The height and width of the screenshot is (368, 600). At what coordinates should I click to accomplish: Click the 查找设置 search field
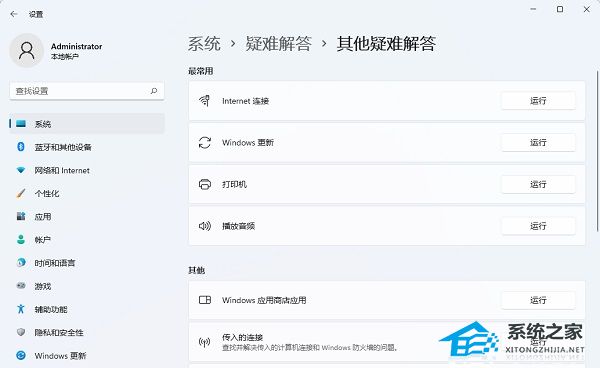87,91
